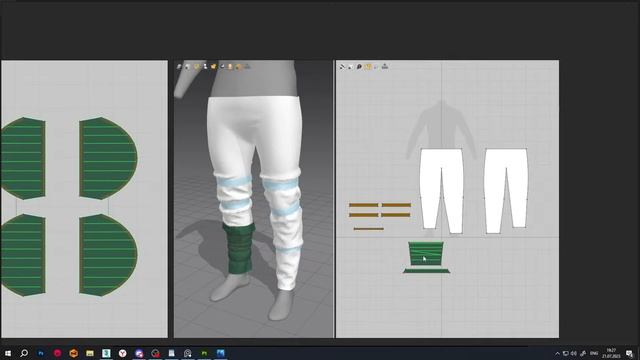Show hidden tray icons chevron
640x360 pixels.
click(557, 353)
